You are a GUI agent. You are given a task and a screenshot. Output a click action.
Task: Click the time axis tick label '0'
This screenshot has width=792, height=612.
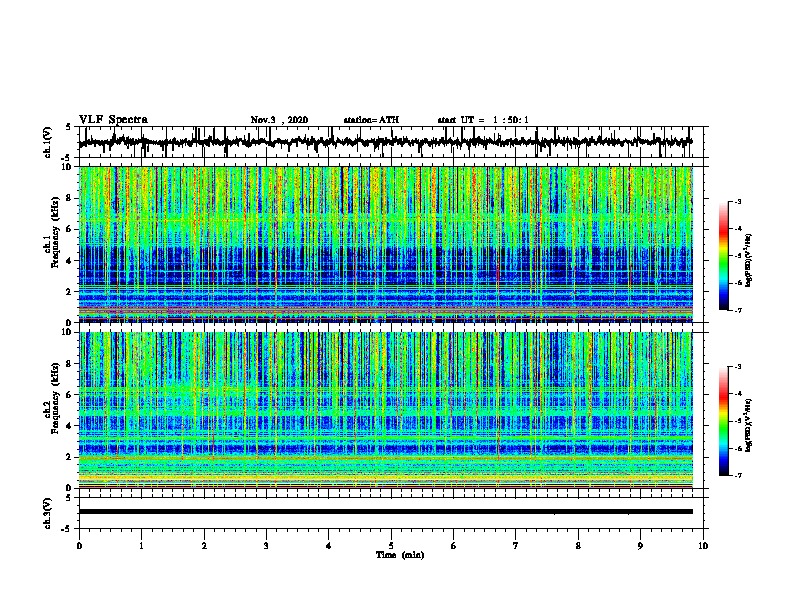[79, 546]
